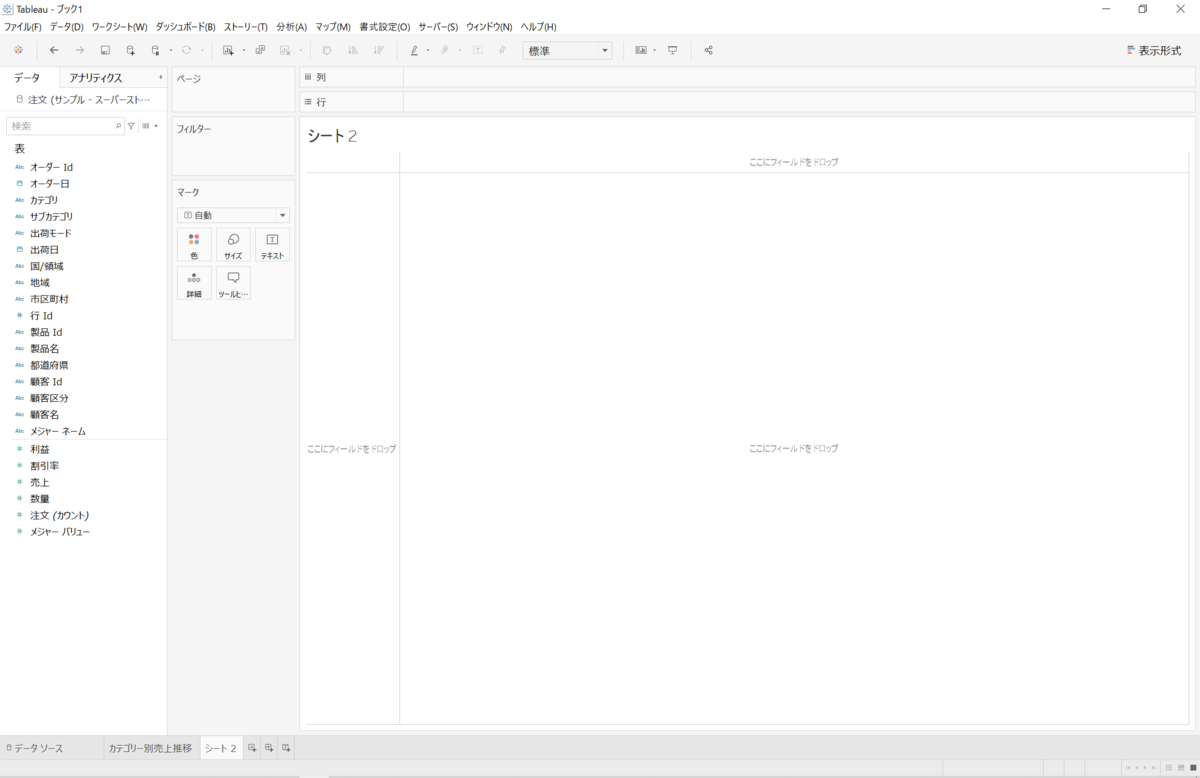
Task: Click the filter fields icon beside search
Action: (x=131, y=126)
